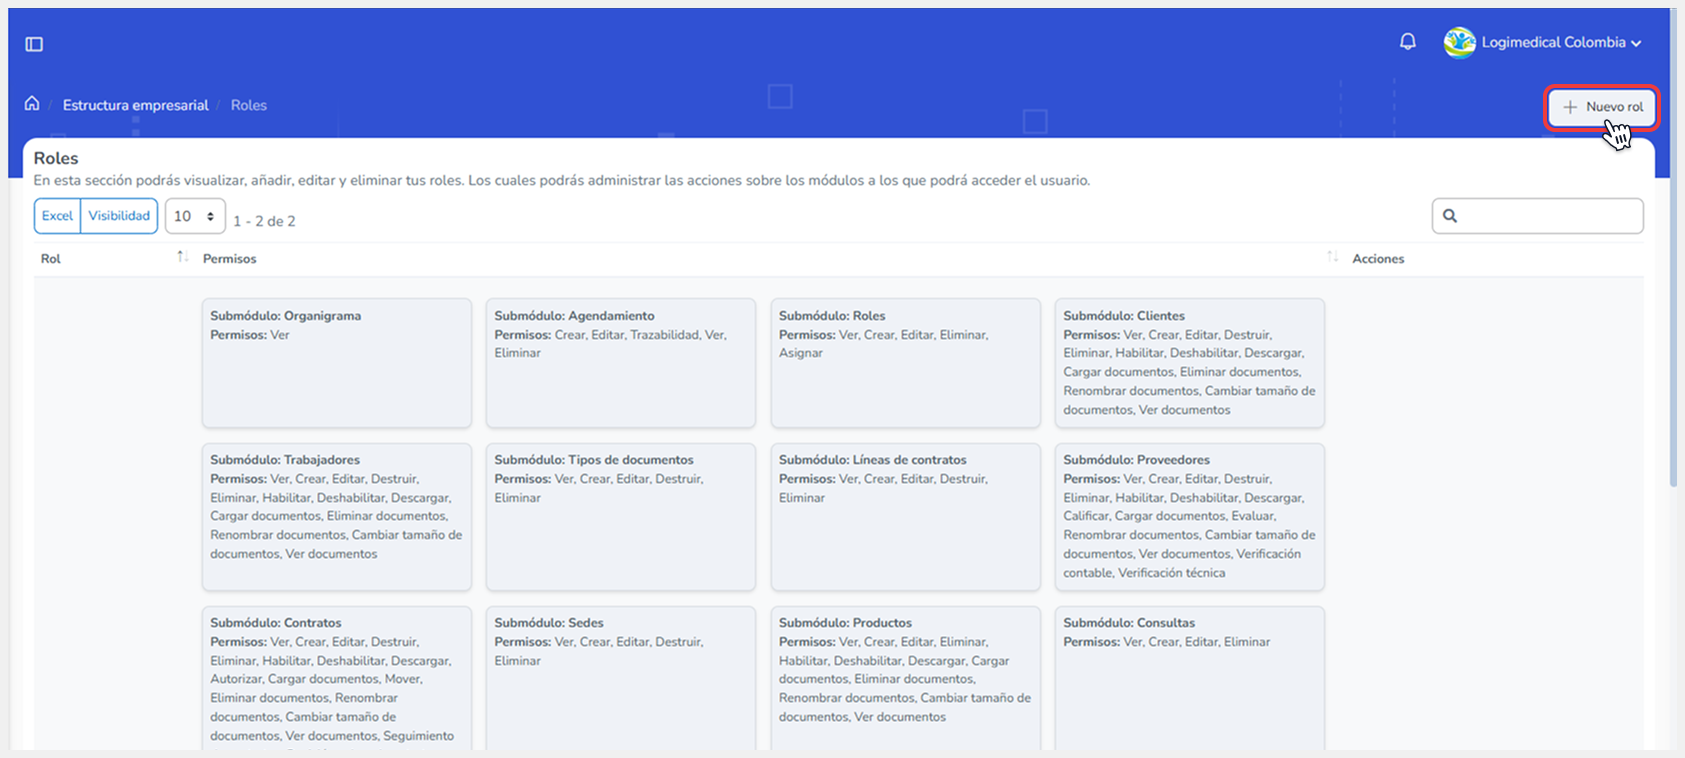Expand Logimedical Colombia user menu
The image size is (1685, 758).
click(1636, 43)
